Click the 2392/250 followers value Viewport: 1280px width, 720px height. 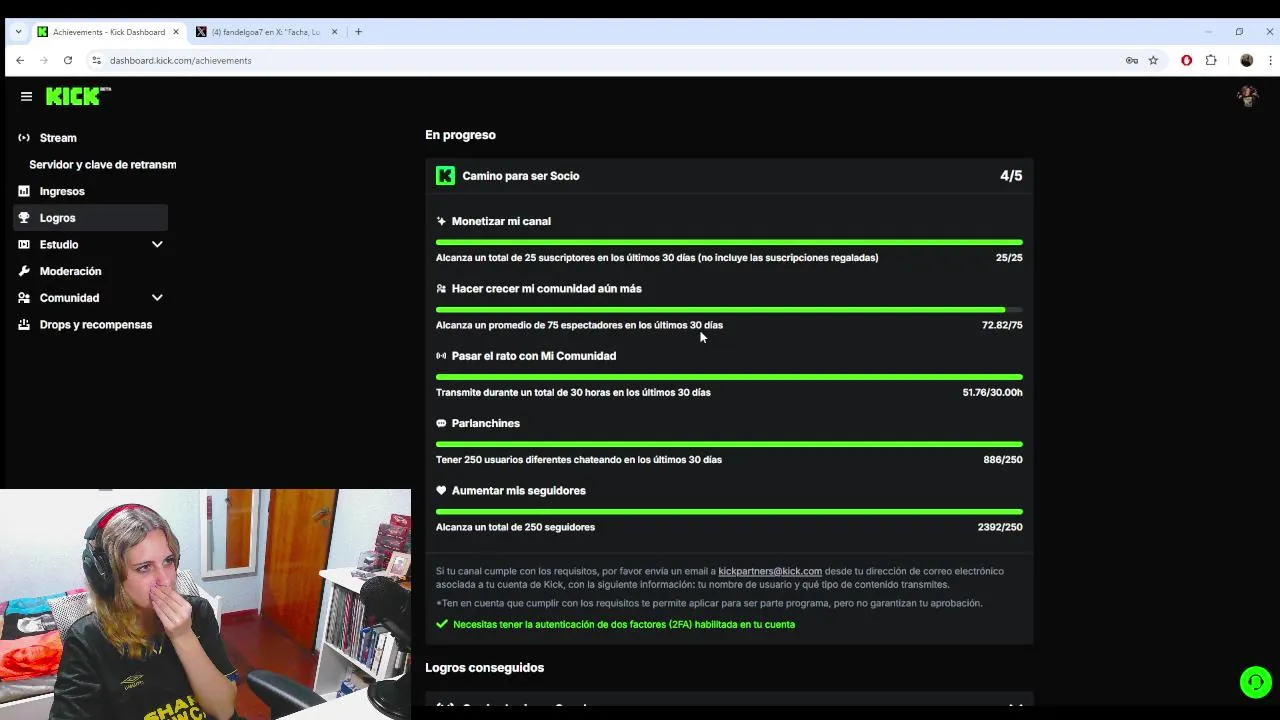pos(1000,527)
